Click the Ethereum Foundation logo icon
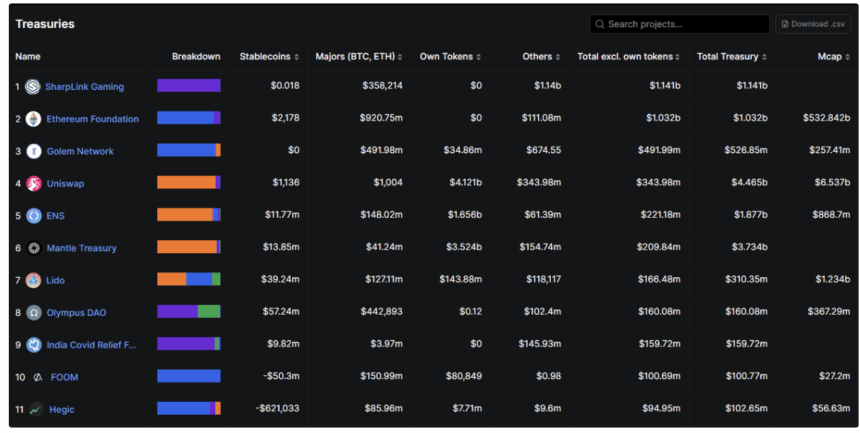Viewport: 860px width, 433px height. point(34,119)
